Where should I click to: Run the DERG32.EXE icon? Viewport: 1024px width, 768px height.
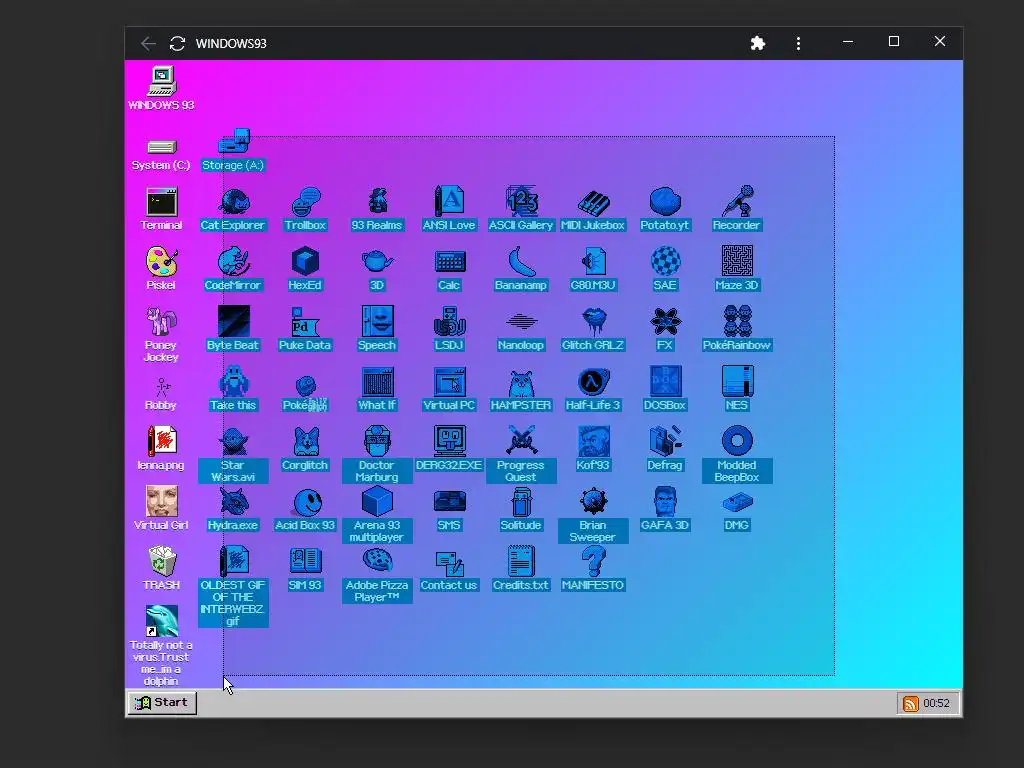coord(449,441)
